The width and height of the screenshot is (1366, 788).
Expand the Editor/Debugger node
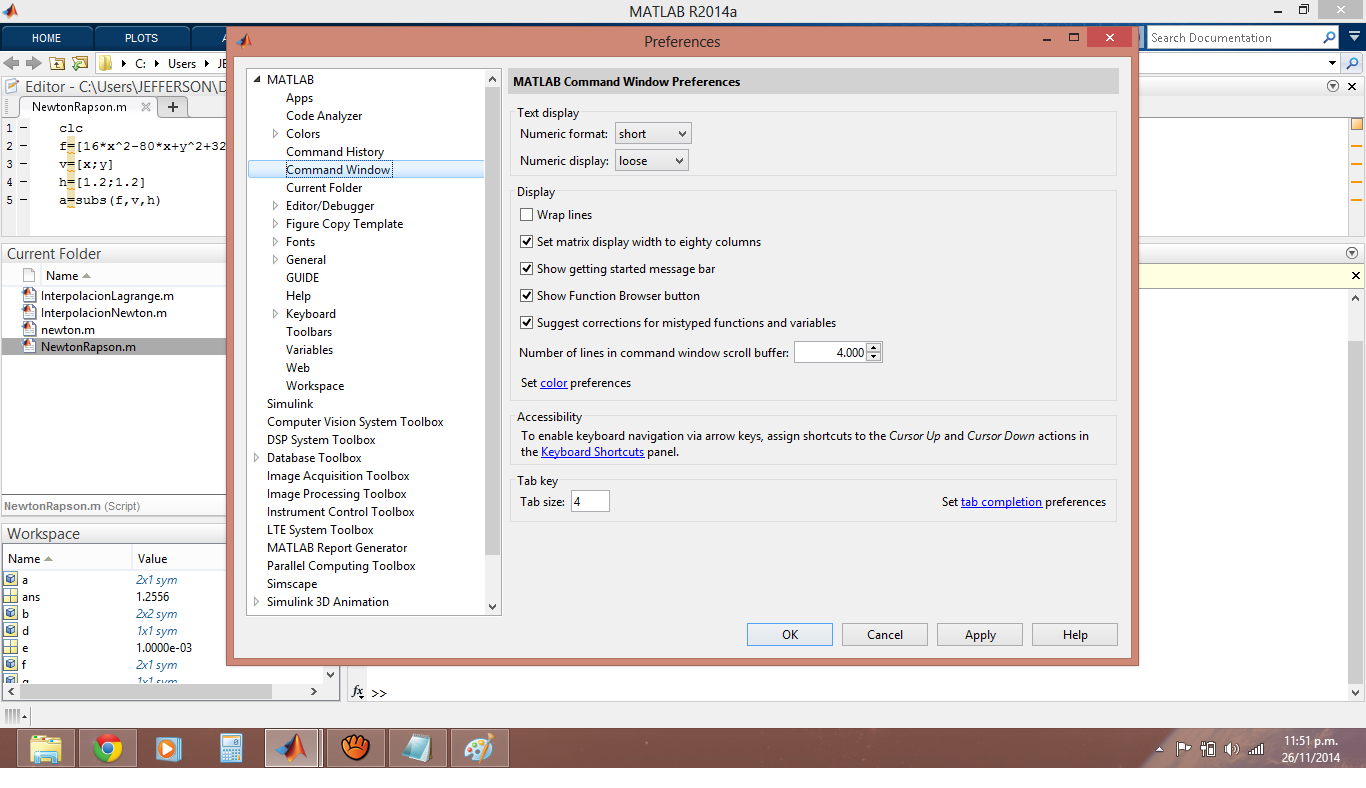click(x=276, y=206)
